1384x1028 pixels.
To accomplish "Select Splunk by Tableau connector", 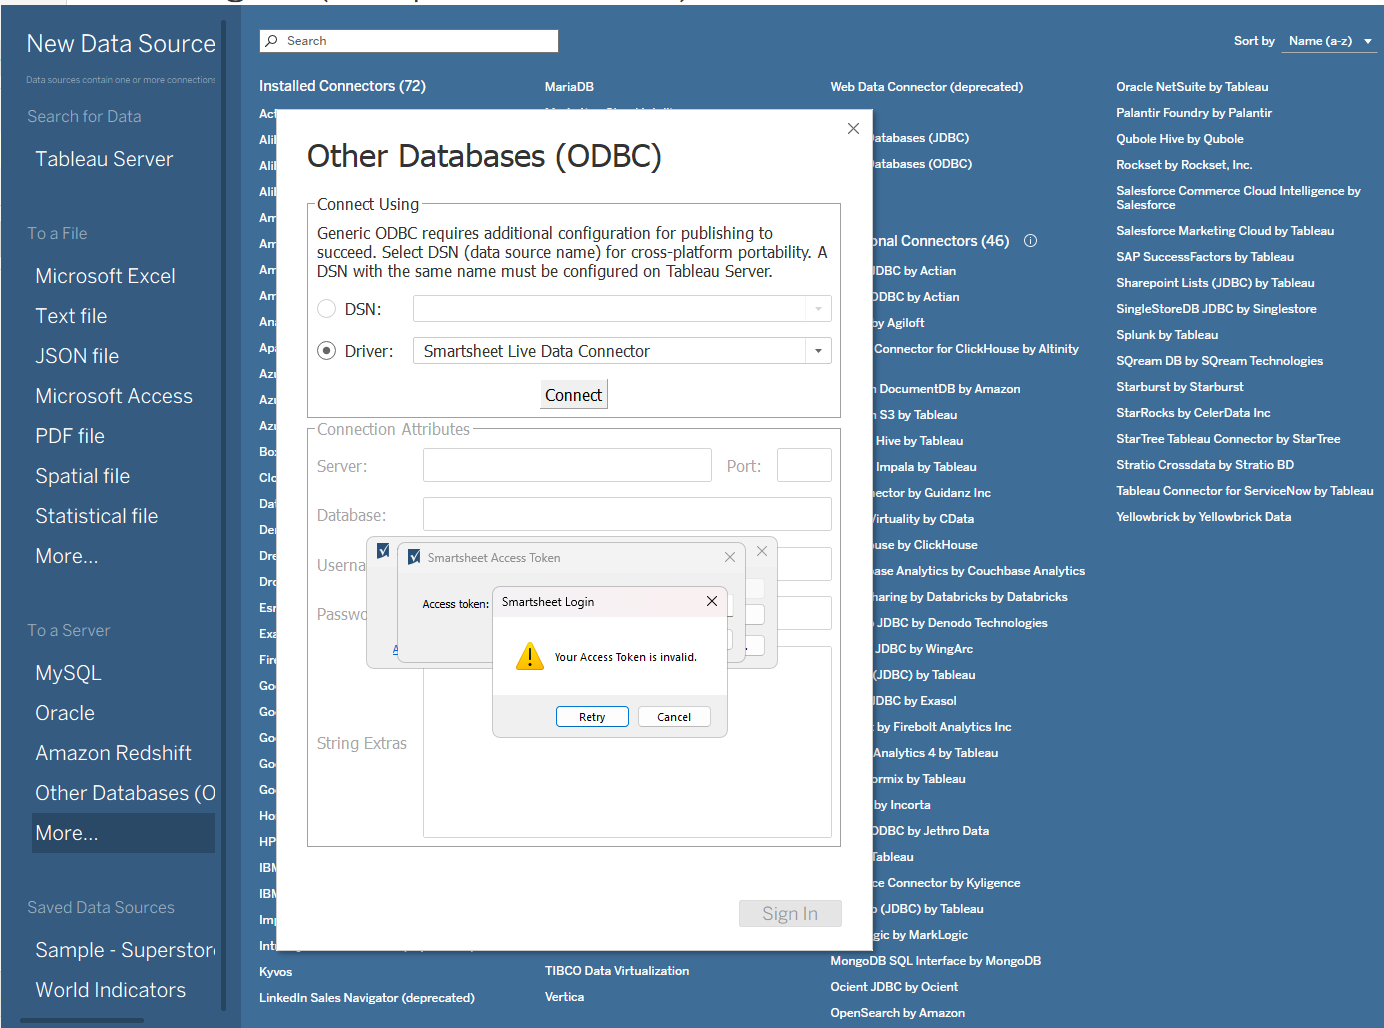I will coord(1167,335).
